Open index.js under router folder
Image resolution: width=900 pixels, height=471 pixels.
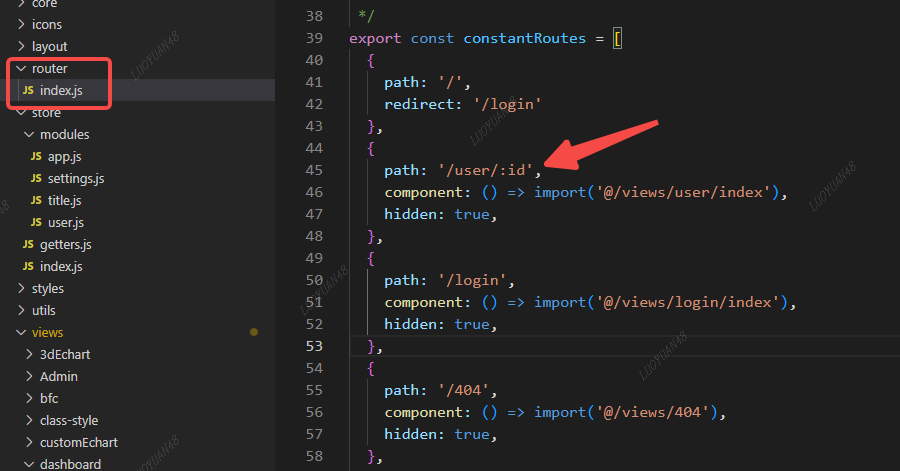[61, 90]
